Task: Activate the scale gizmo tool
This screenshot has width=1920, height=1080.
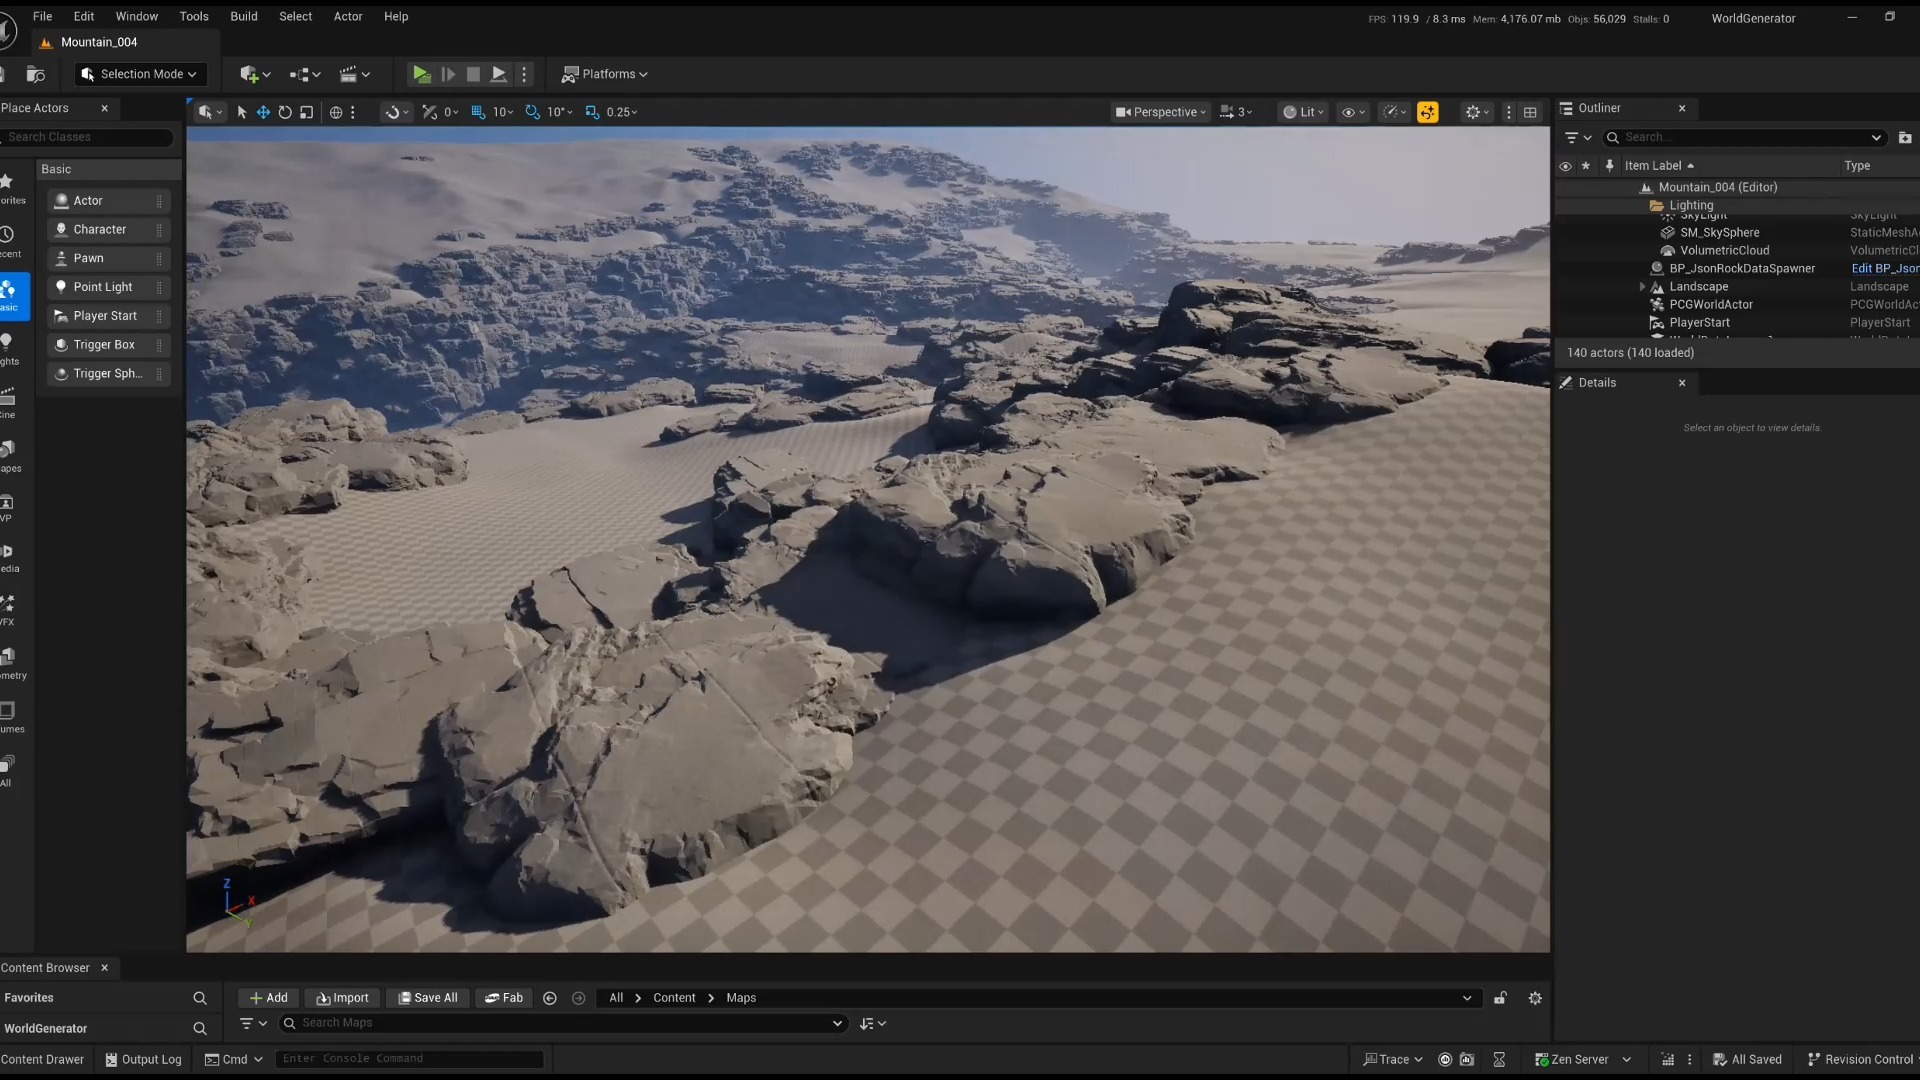Action: point(307,112)
